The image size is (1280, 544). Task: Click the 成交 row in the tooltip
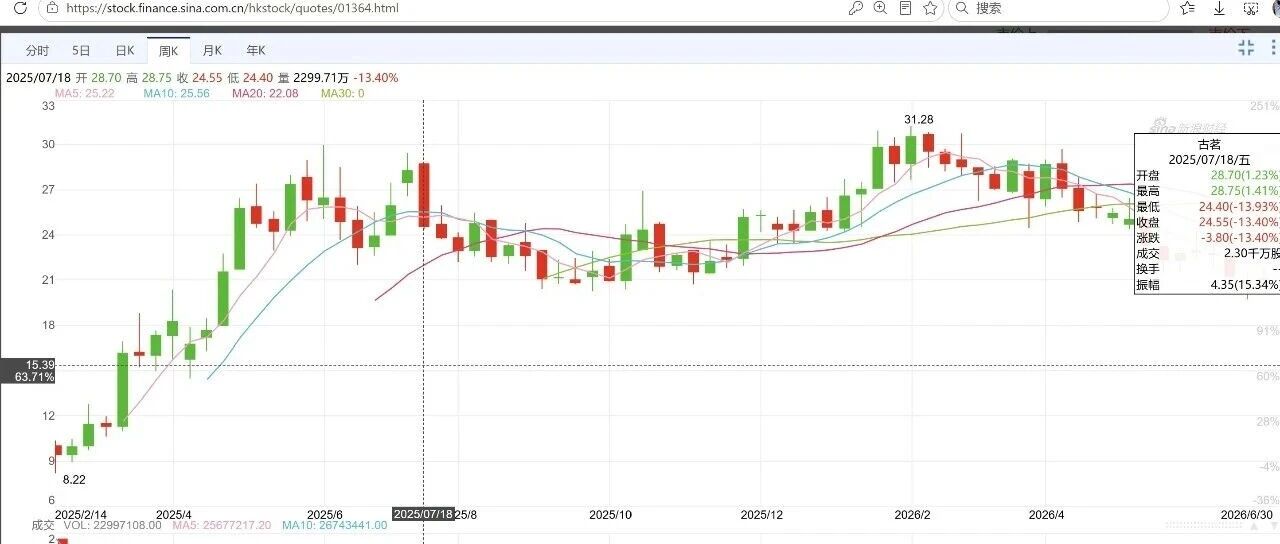tap(1207, 254)
